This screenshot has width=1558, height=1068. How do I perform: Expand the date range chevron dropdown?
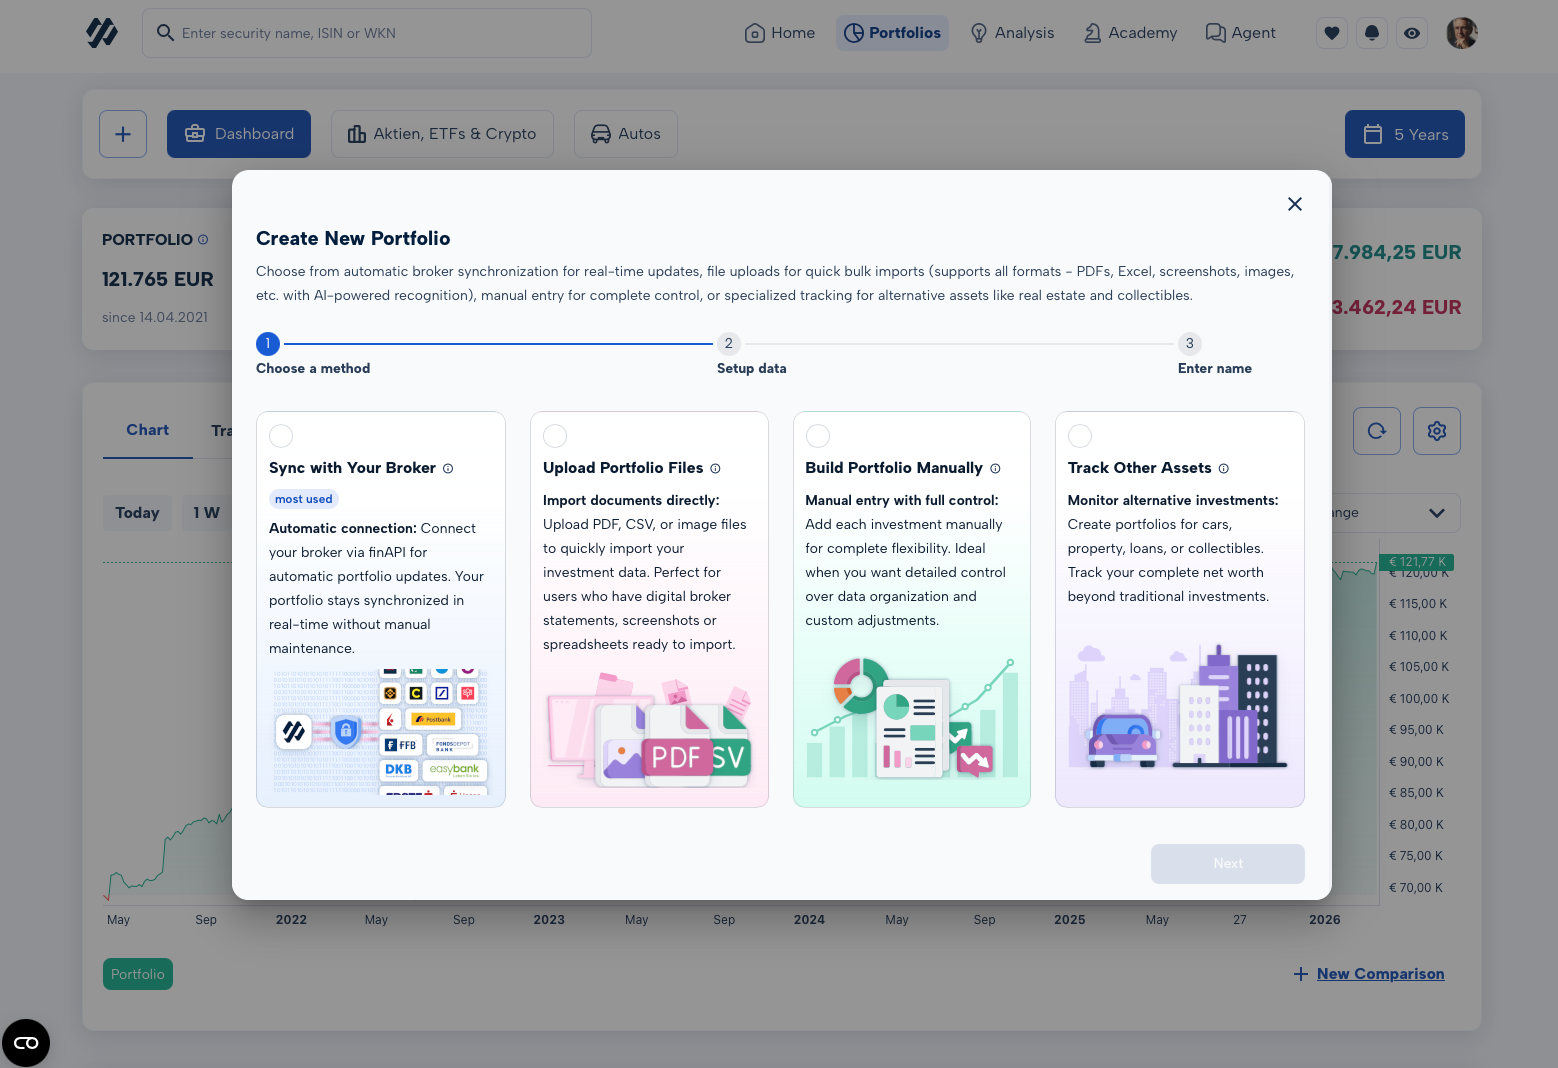[1438, 512]
